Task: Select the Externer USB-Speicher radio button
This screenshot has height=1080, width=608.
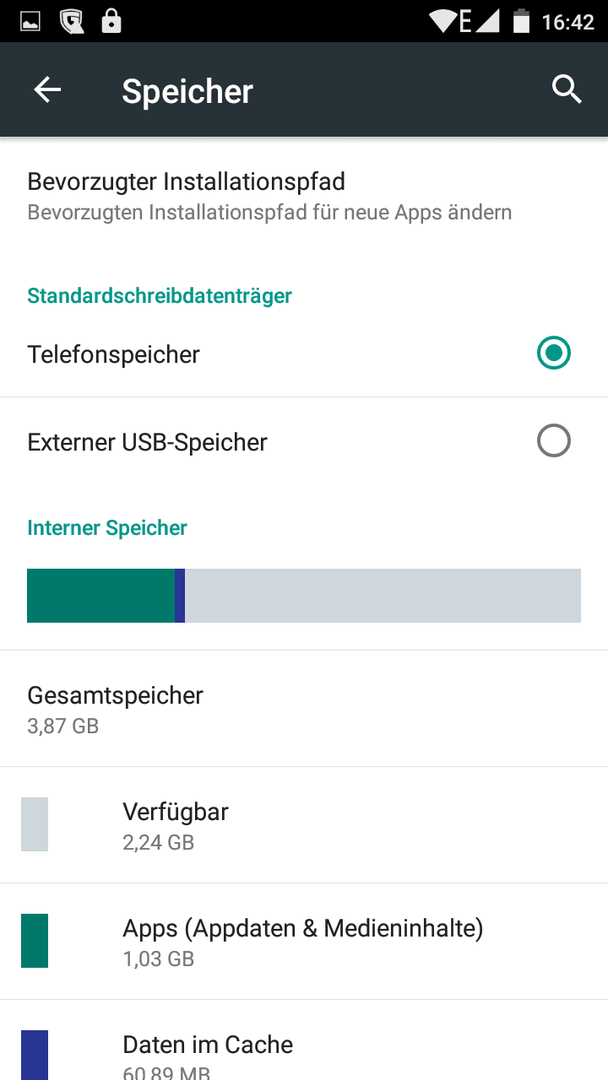Action: click(x=554, y=441)
